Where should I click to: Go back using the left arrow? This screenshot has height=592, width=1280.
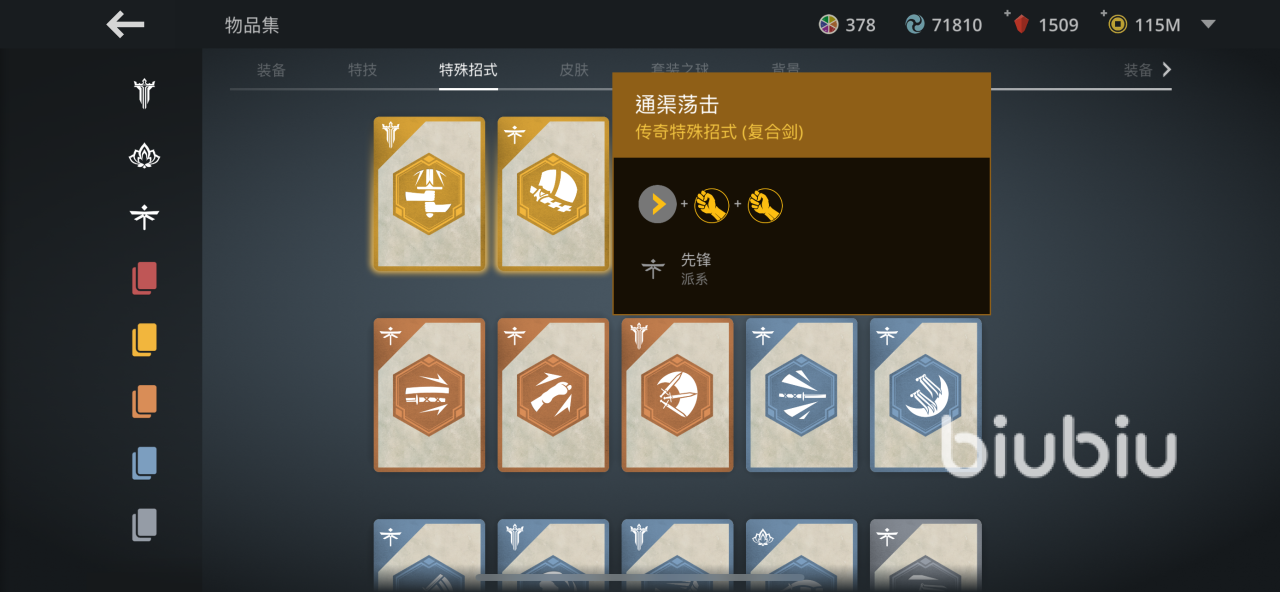(126, 25)
